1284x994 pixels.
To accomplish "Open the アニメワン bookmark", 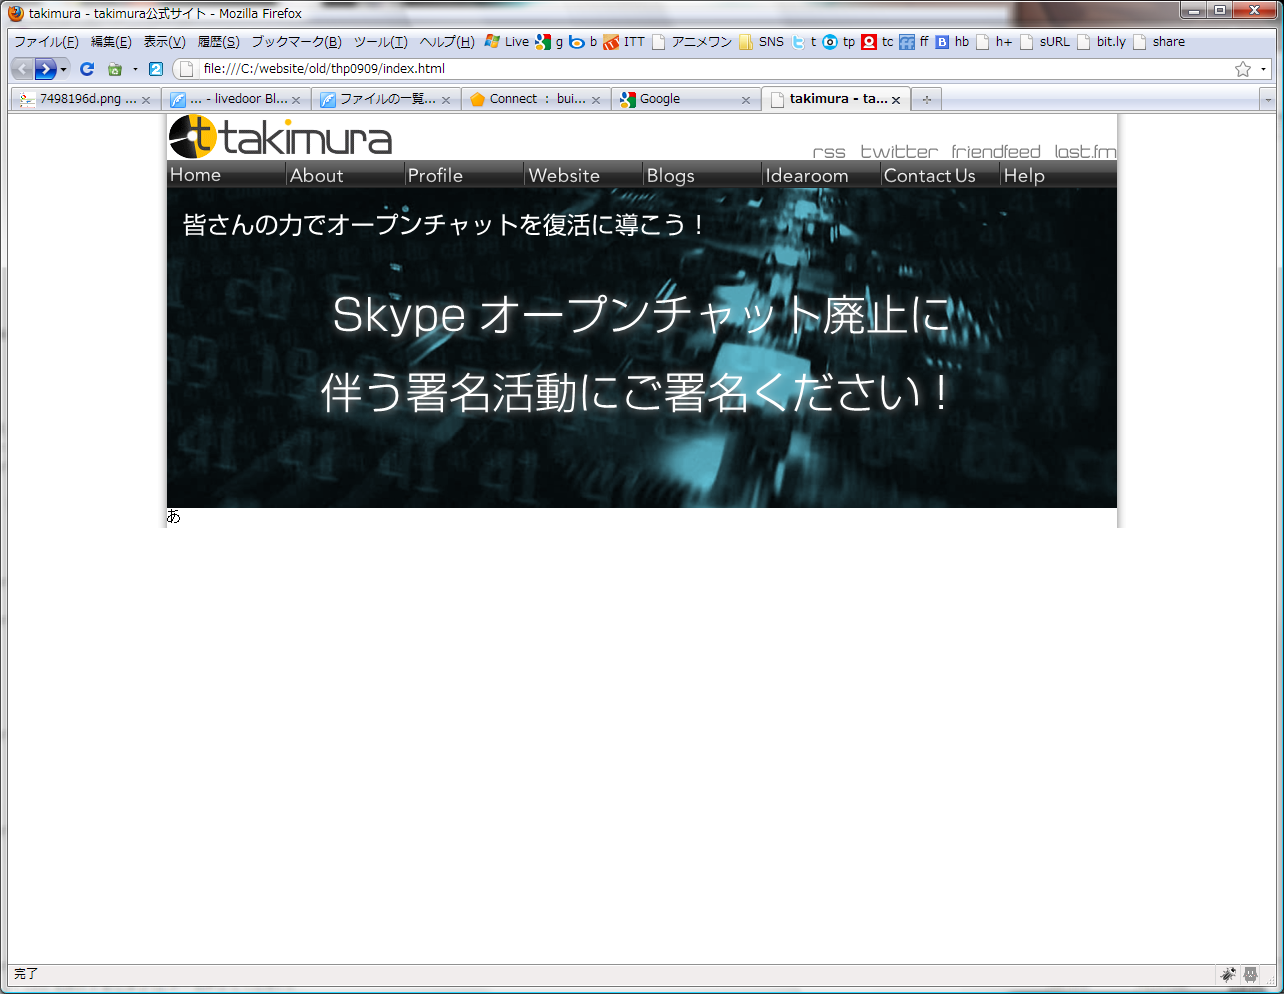I will [692, 42].
